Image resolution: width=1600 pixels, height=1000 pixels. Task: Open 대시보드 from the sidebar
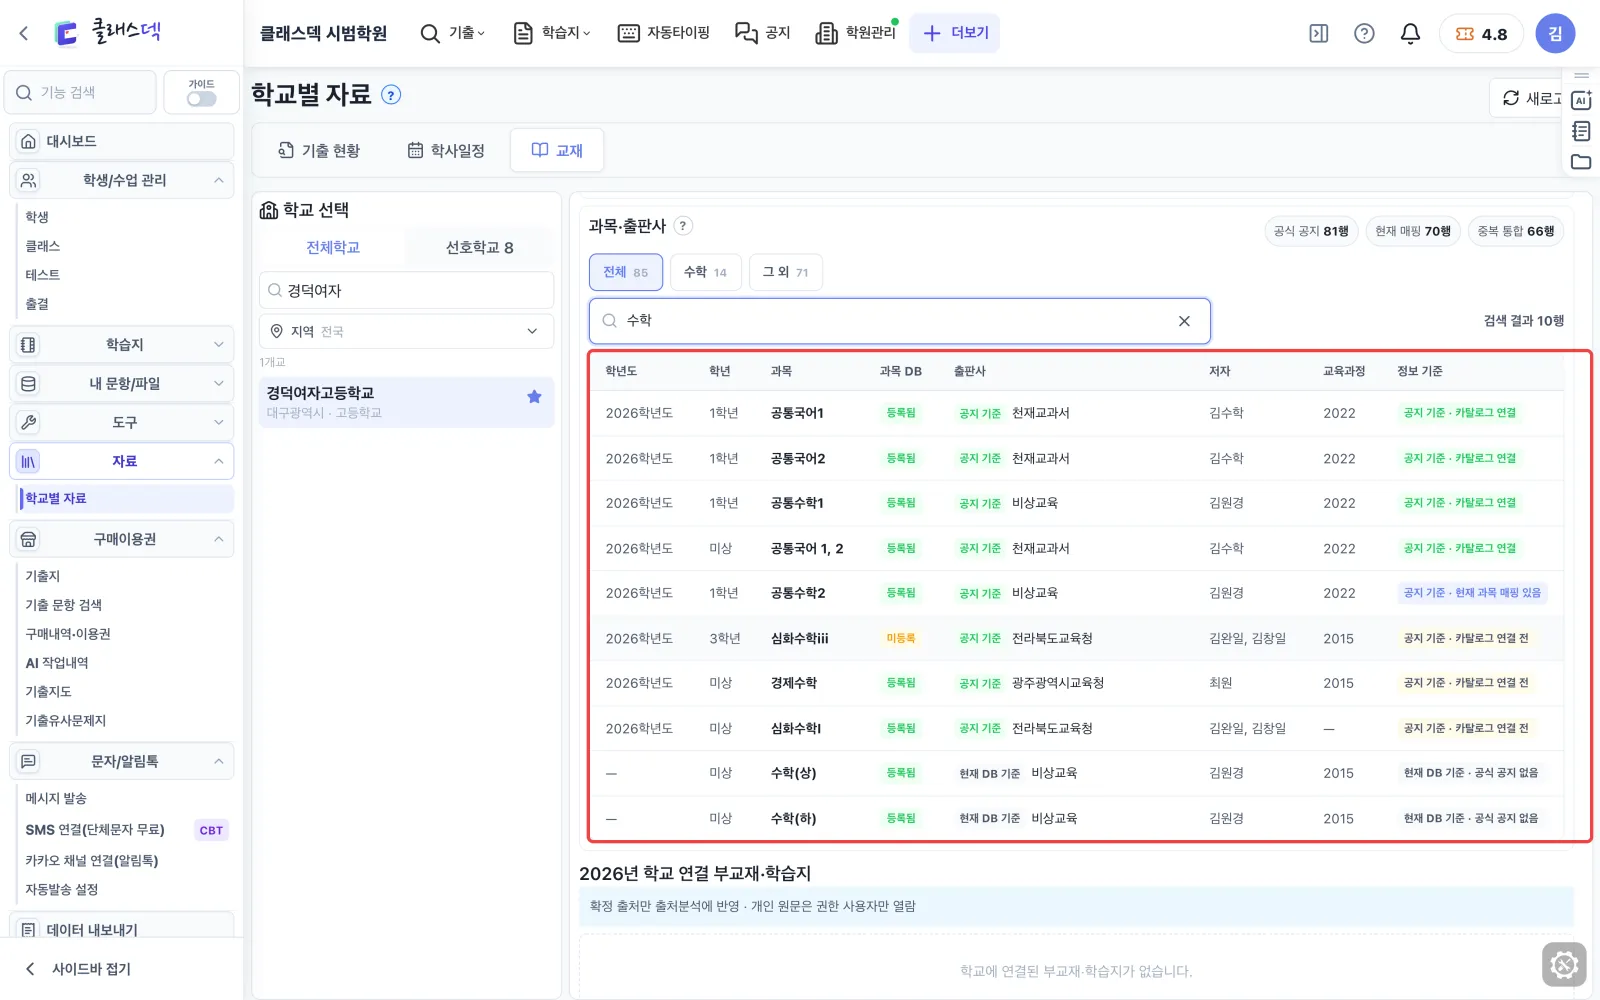point(122,141)
